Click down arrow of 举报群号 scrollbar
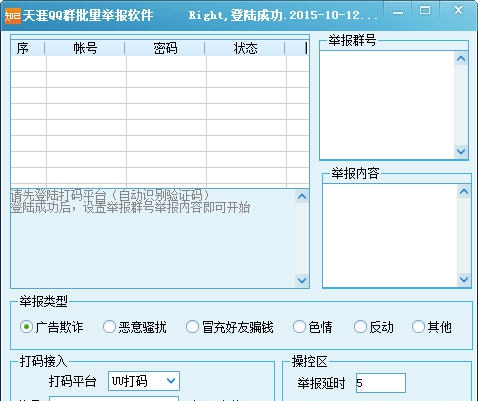 click(461, 151)
